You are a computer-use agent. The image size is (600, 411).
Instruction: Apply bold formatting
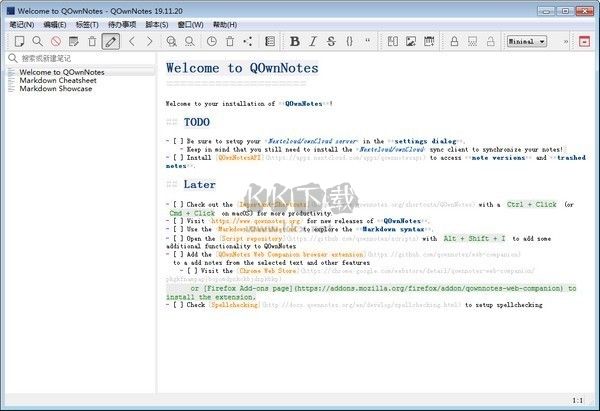pos(295,41)
